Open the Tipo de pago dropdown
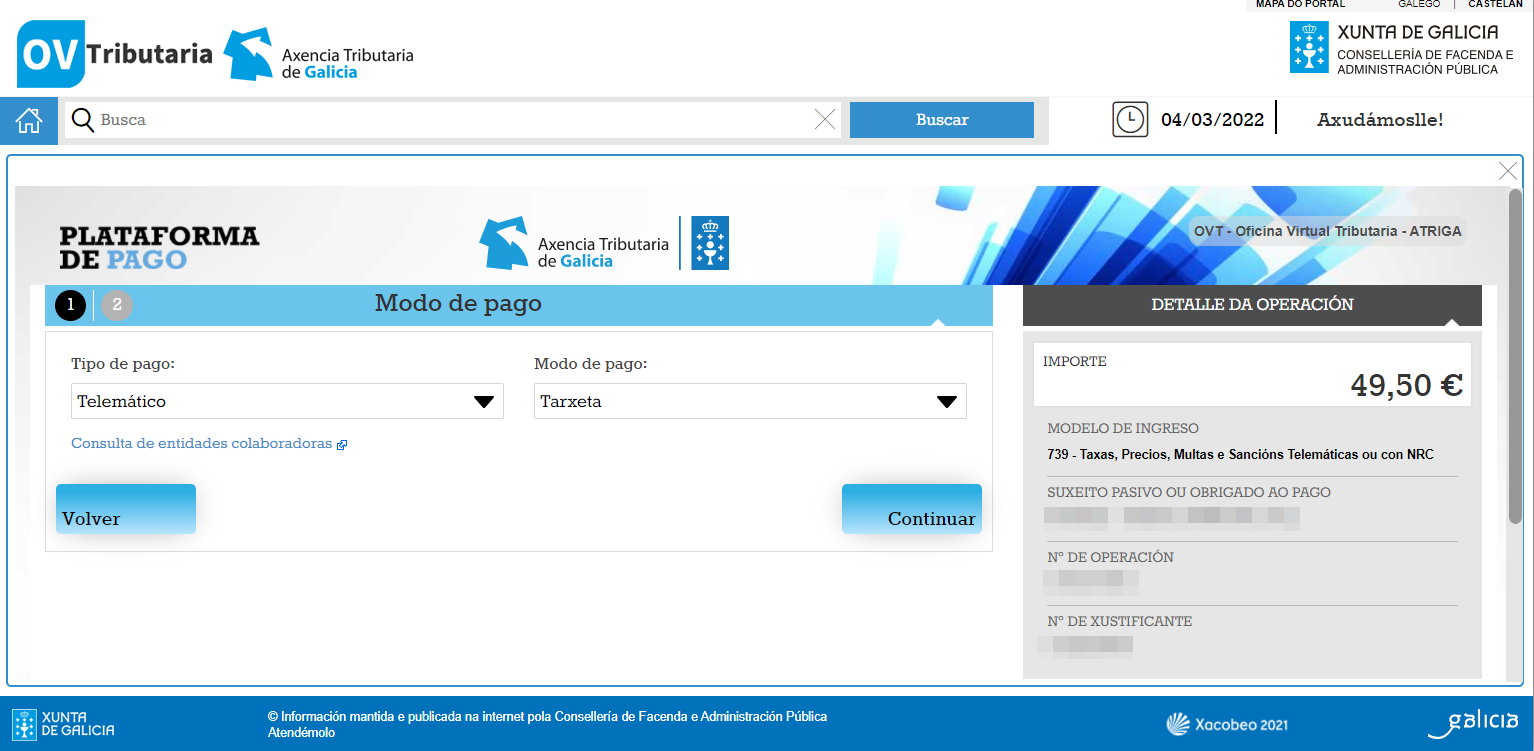Screen dimensions: 1534x751 tap(287, 401)
